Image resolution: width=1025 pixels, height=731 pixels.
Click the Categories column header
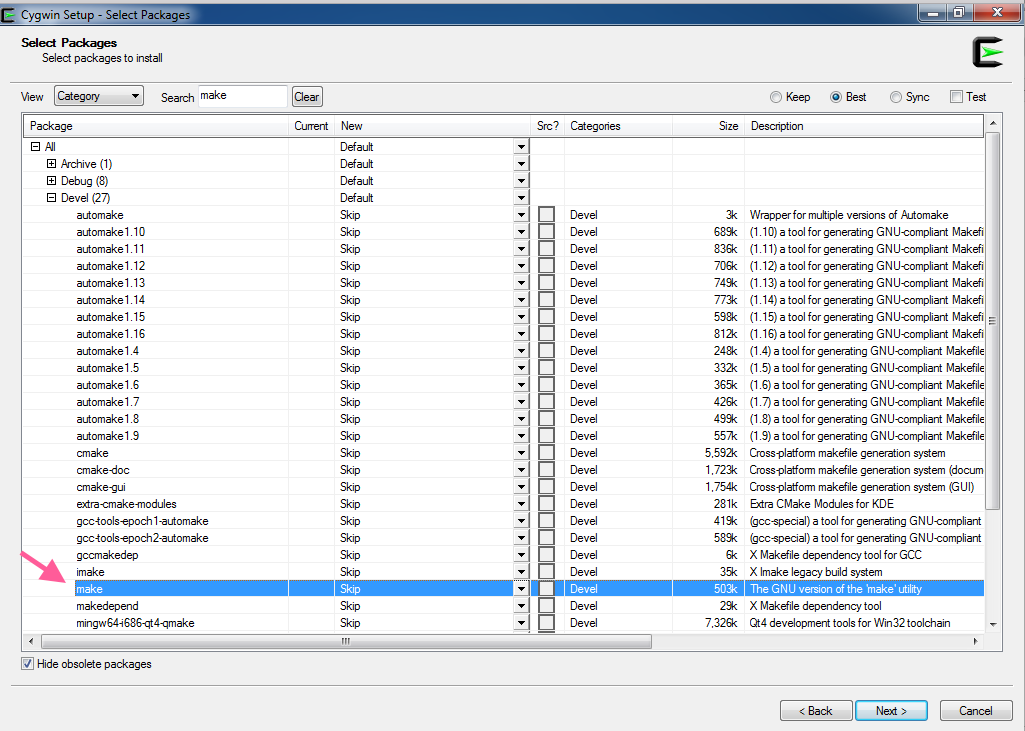pos(618,126)
